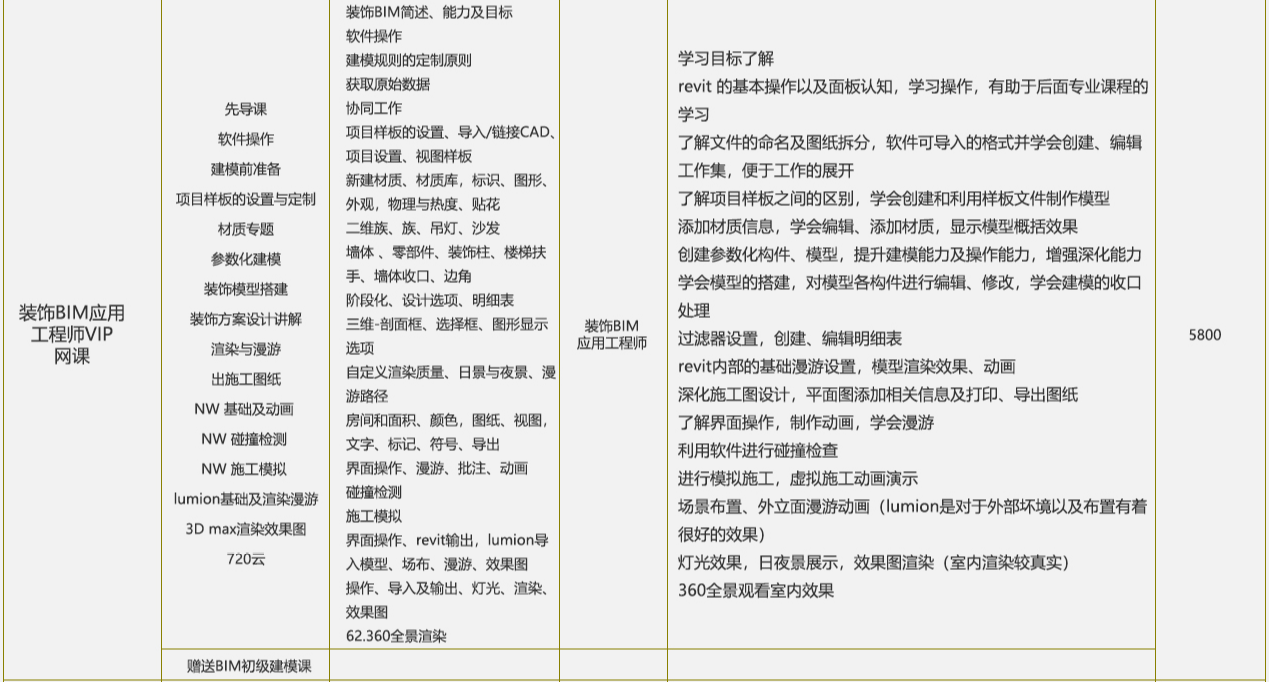Image resolution: width=1269 pixels, height=682 pixels.
Task: Select the 协同工作 line
Action: (373, 108)
